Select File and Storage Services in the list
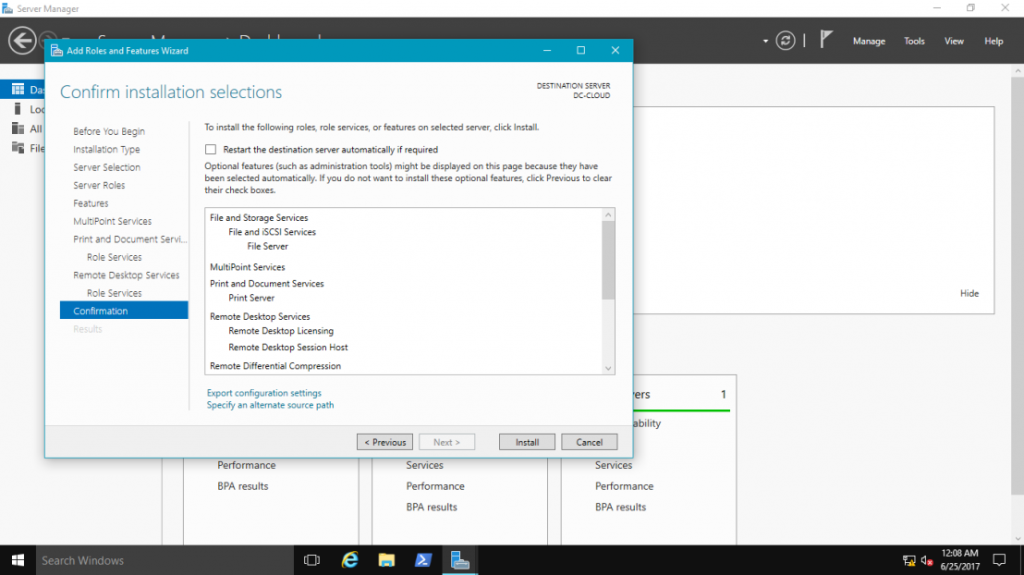Screen dimensions: 1024x575 coord(259,218)
